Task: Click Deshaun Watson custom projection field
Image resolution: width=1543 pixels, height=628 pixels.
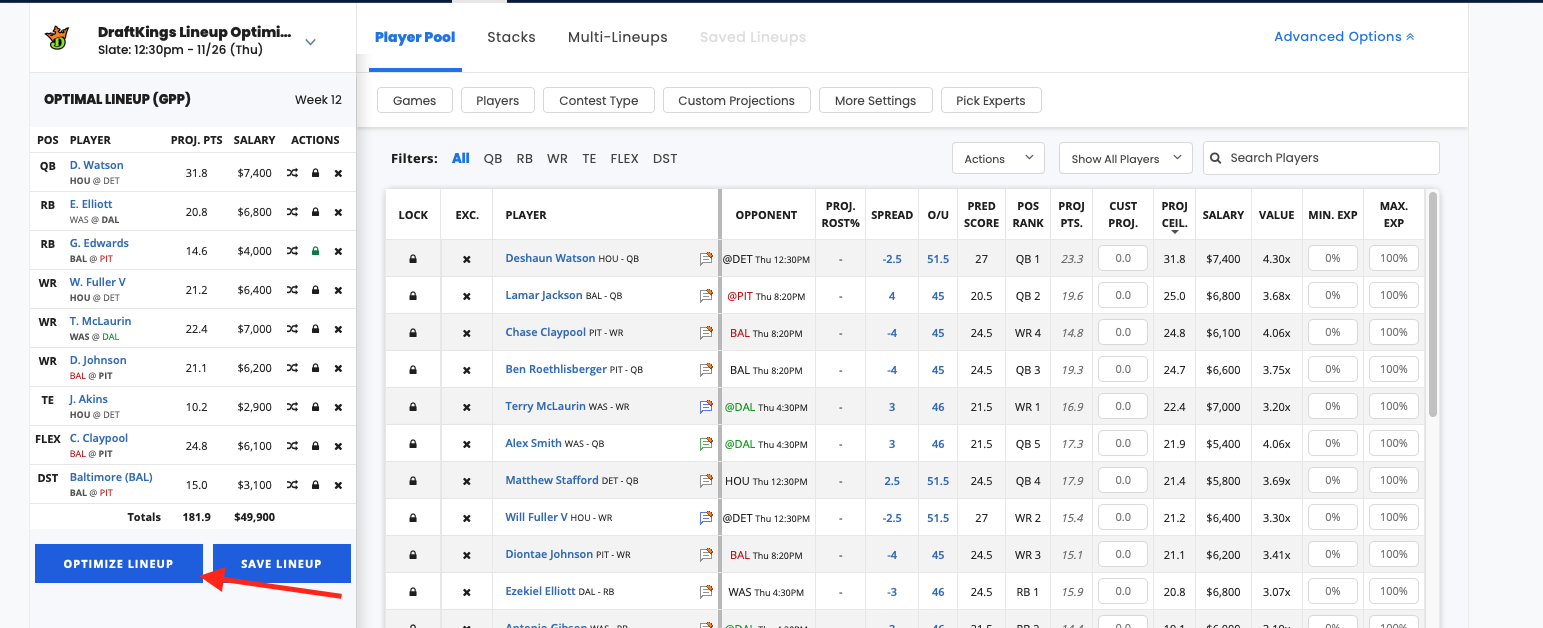Action: coord(1122,259)
